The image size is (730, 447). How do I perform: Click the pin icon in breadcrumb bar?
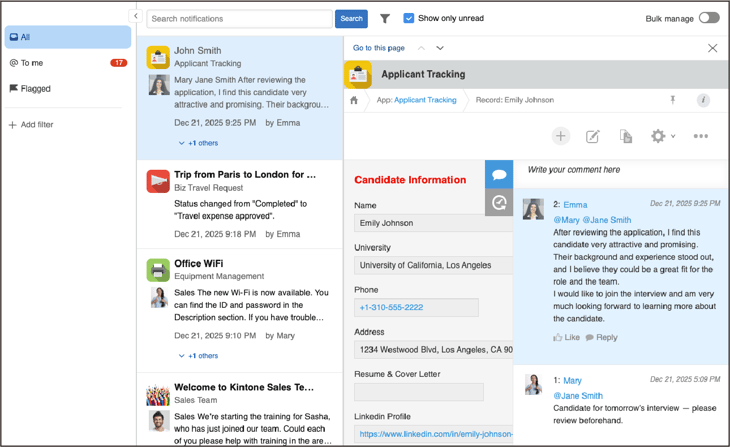(672, 100)
